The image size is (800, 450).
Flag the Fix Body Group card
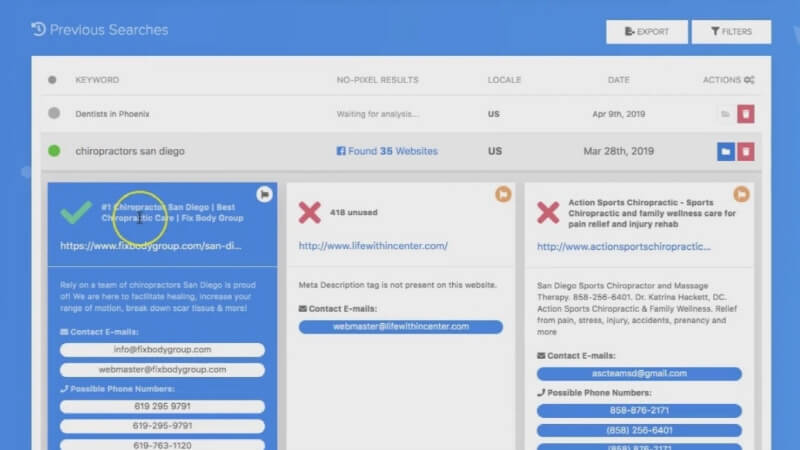coord(264,194)
